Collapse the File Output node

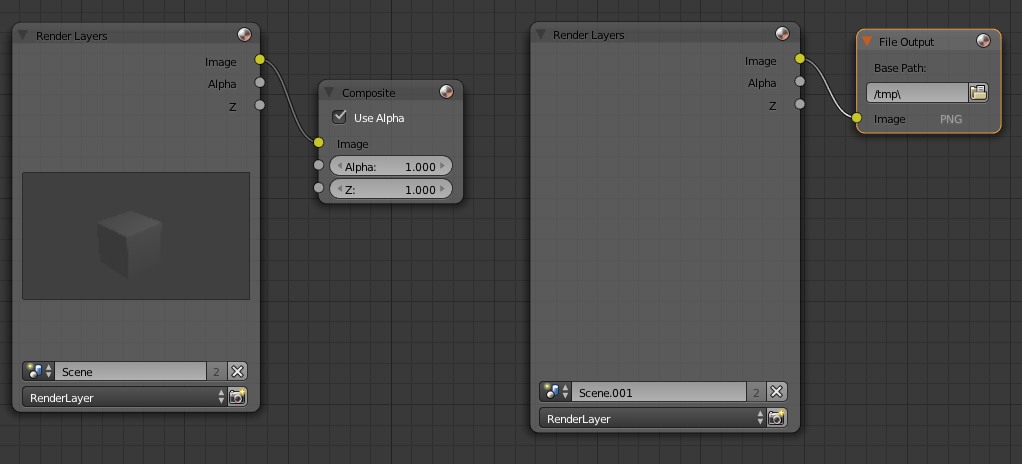pyautogui.click(x=867, y=41)
